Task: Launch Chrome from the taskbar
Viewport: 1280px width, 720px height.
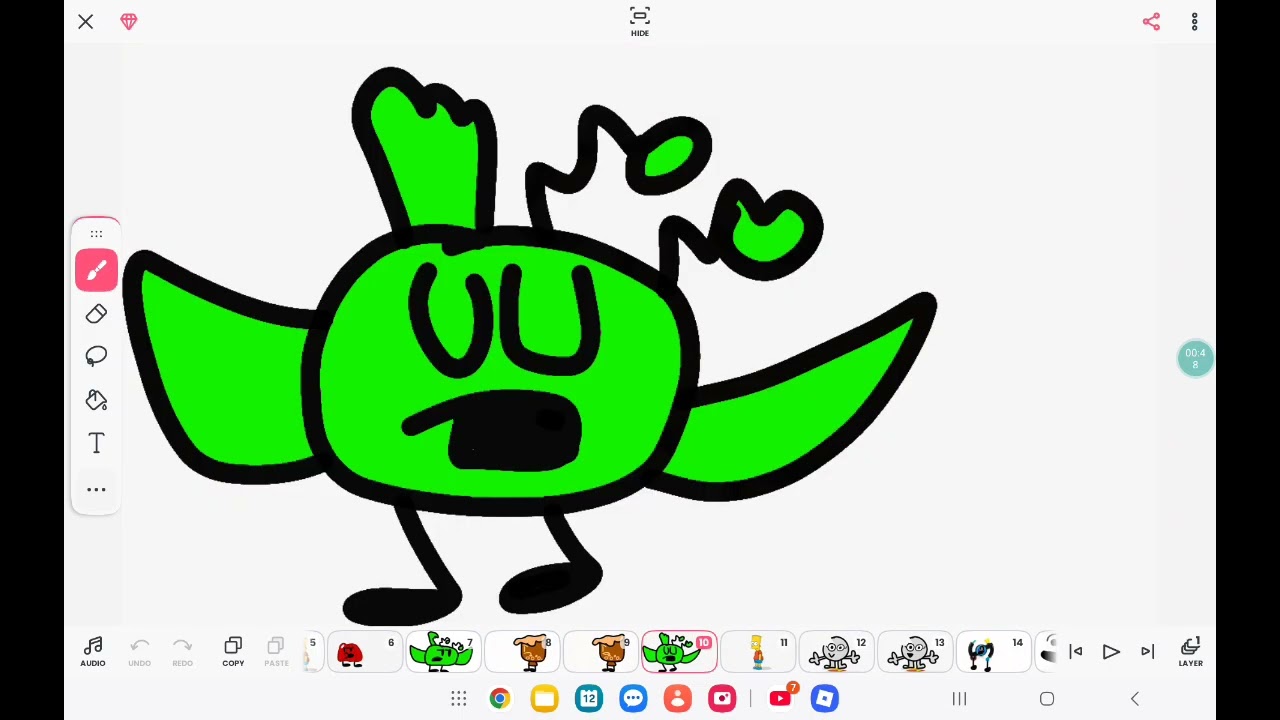Action: click(499, 698)
